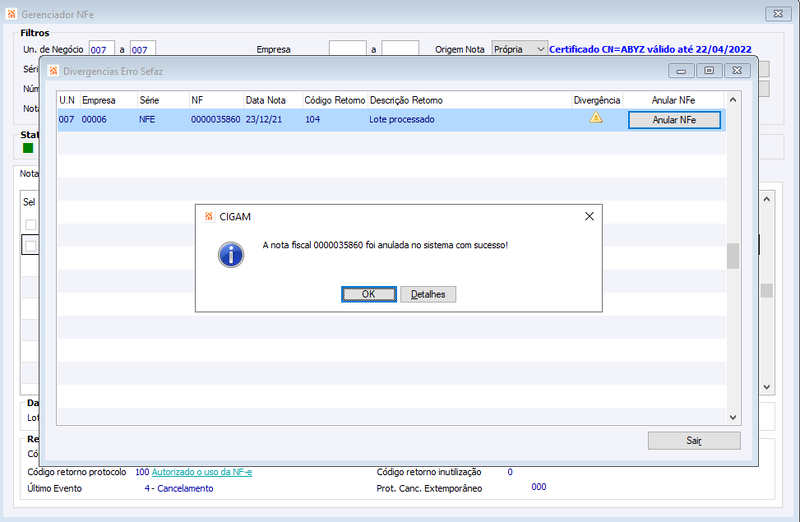Open Autorizado o uso da NF-e link
800x522 pixels.
pos(202,472)
